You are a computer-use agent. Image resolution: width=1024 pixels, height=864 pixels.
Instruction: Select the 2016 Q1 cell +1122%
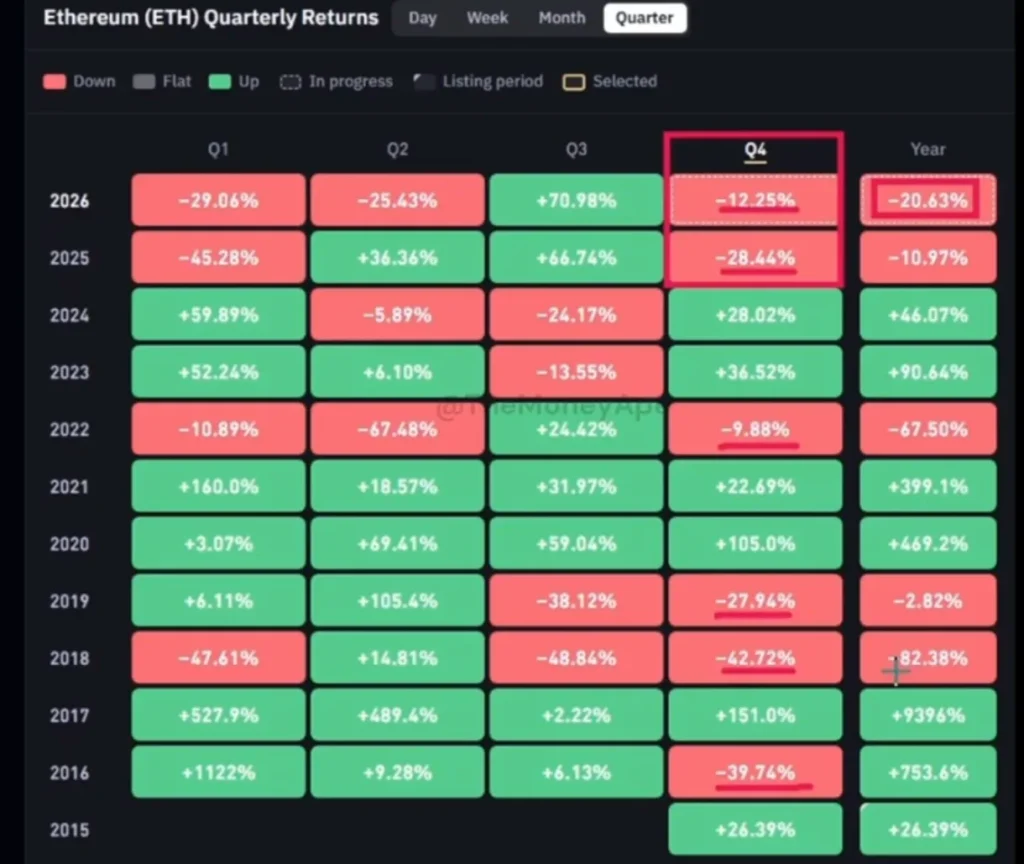pos(218,773)
